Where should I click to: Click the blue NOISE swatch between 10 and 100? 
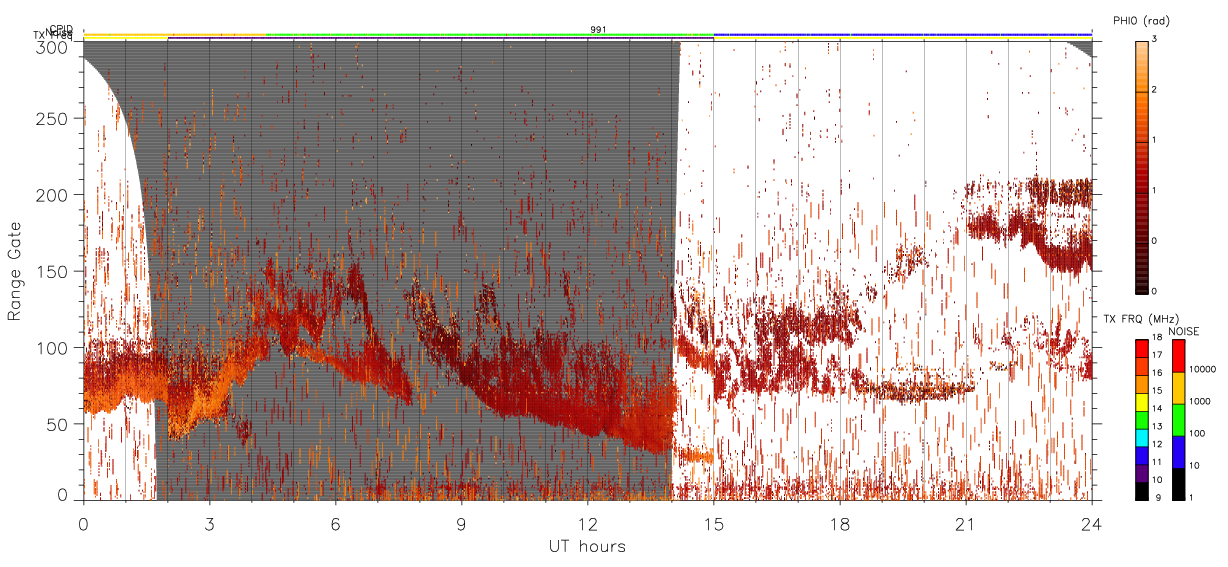pos(1178,452)
